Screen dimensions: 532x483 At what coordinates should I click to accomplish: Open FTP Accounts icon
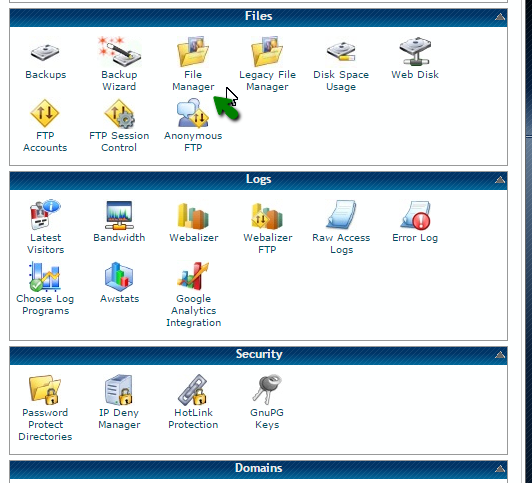point(45,113)
